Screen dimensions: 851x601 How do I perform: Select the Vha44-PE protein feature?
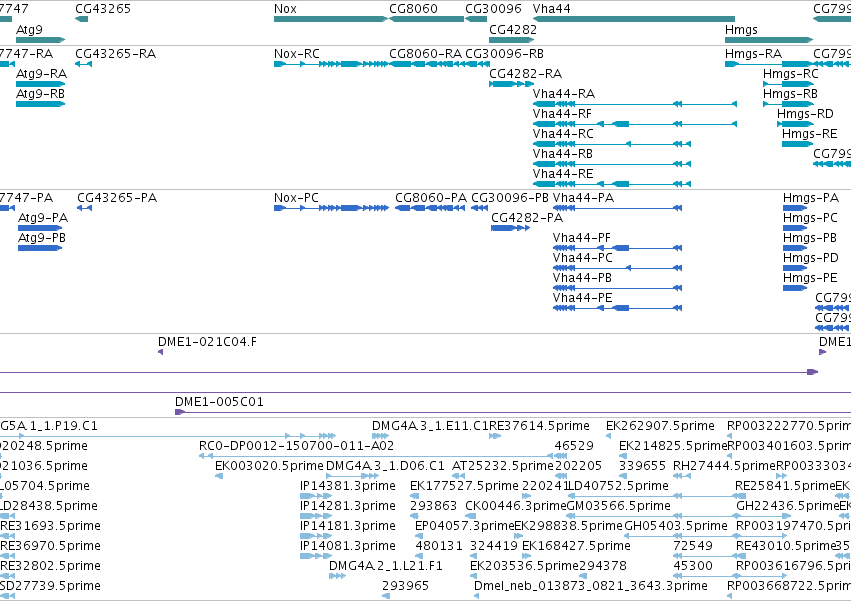pyautogui.click(x=617, y=308)
